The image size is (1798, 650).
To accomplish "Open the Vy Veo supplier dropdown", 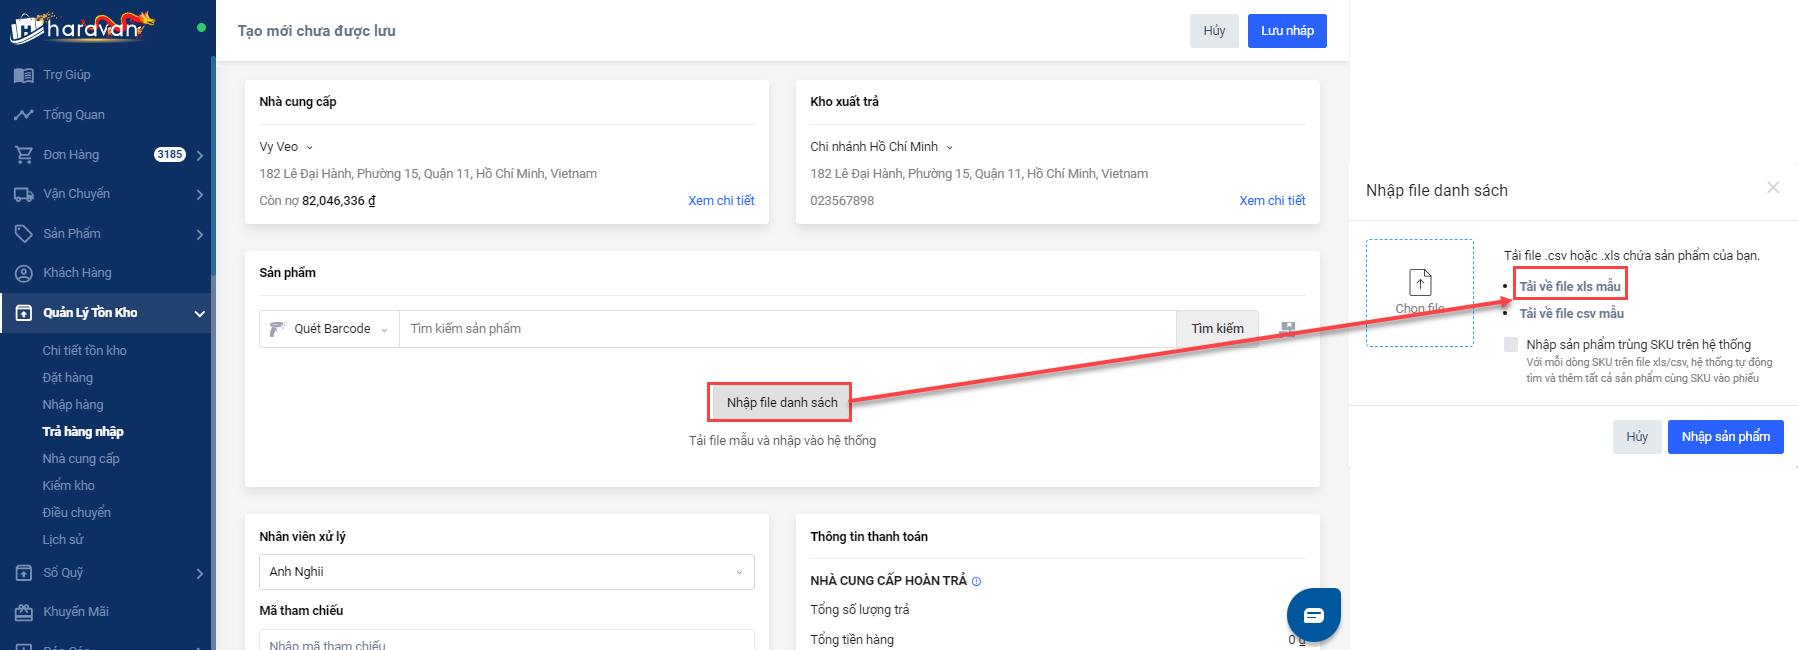I will pyautogui.click(x=286, y=147).
